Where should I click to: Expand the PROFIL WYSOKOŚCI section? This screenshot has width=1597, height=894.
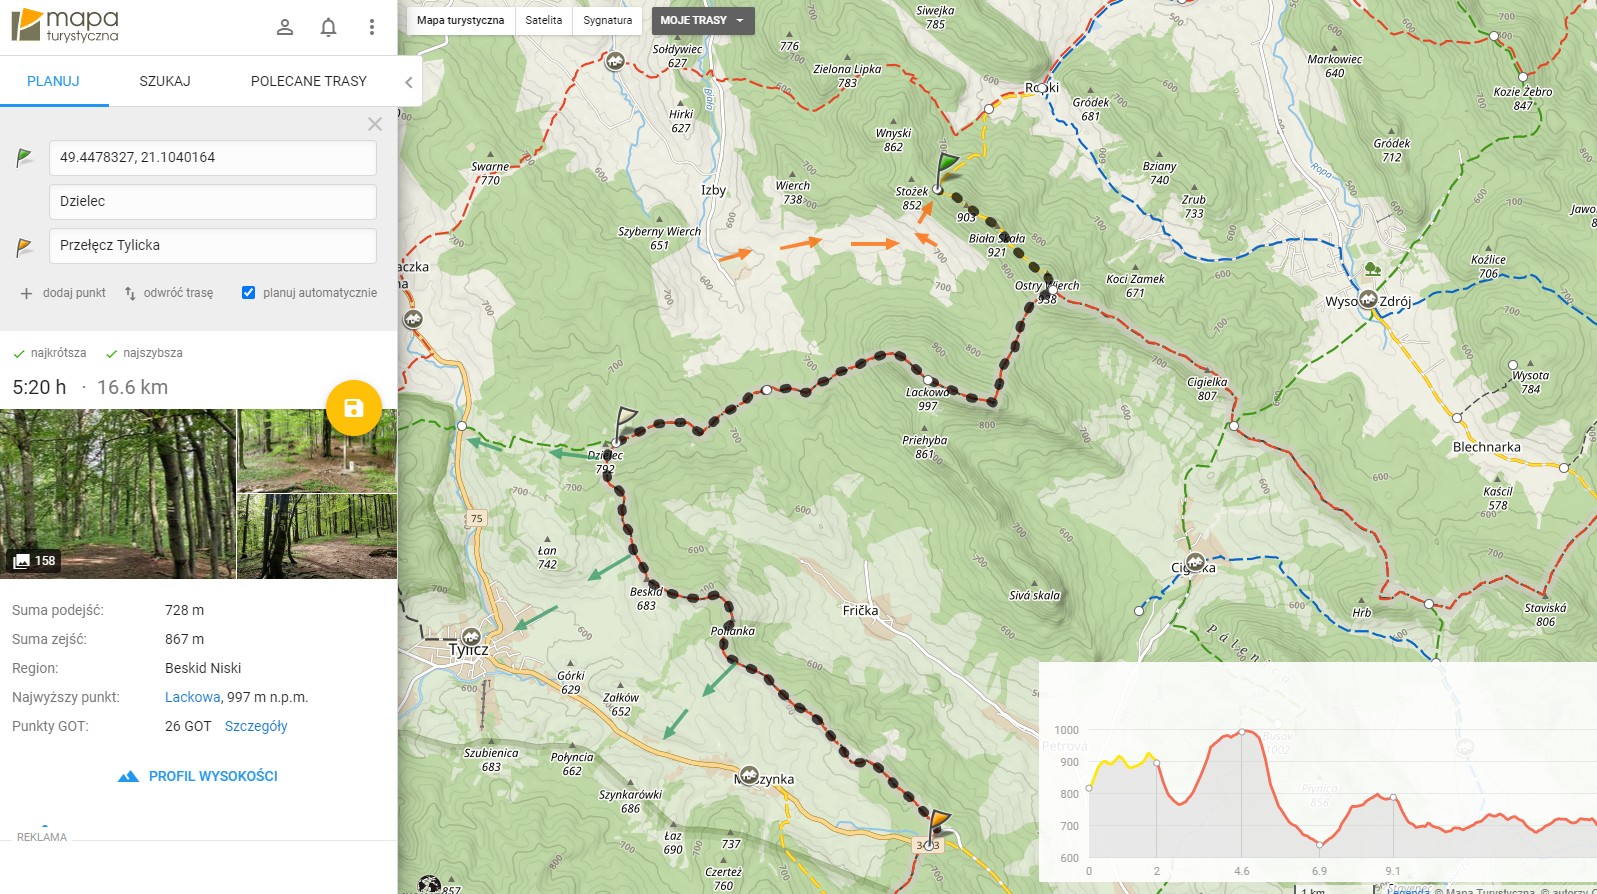(198, 776)
